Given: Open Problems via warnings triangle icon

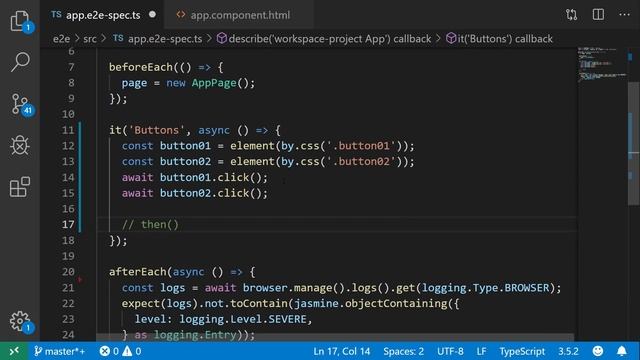Looking at the screenshot, I should click(x=132, y=351).
